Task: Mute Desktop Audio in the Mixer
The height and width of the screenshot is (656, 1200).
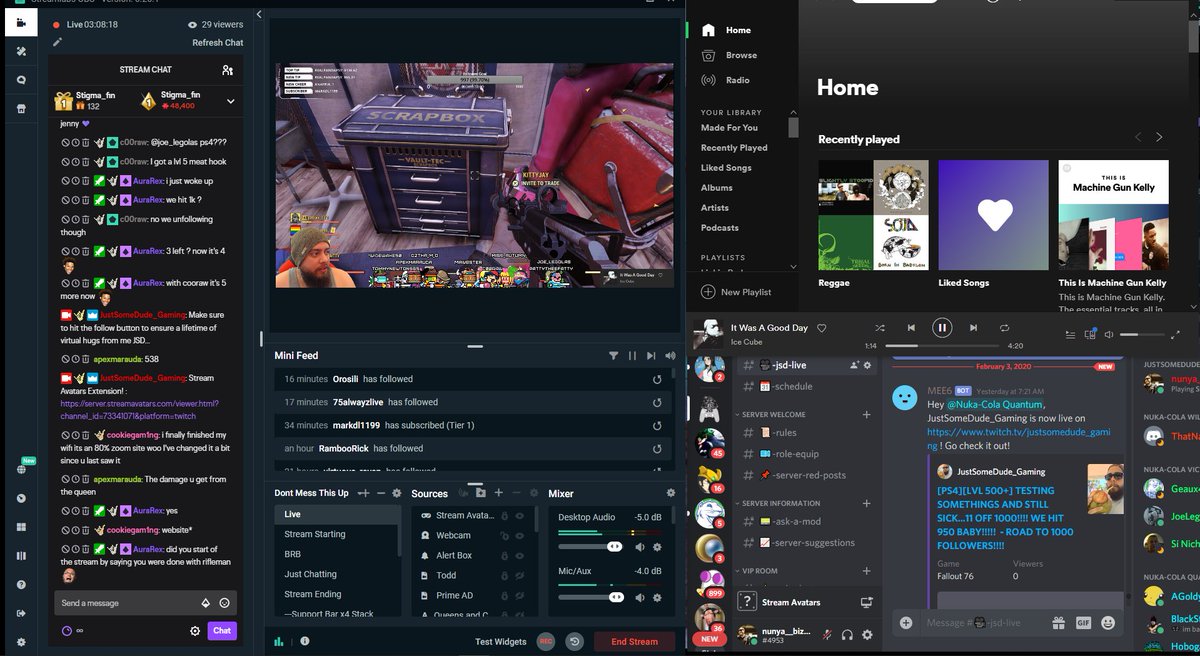Action: pyautogui.click(x=640, y=547)
